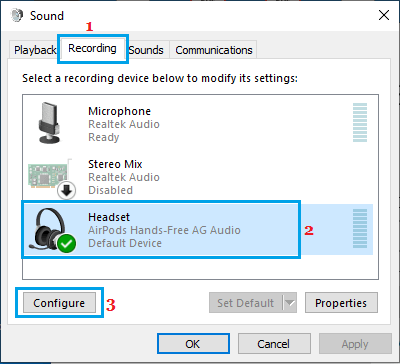This screenshot has height=364, width=400.
Task: Cancel the Sound dialog
Action: click(274, 344)
